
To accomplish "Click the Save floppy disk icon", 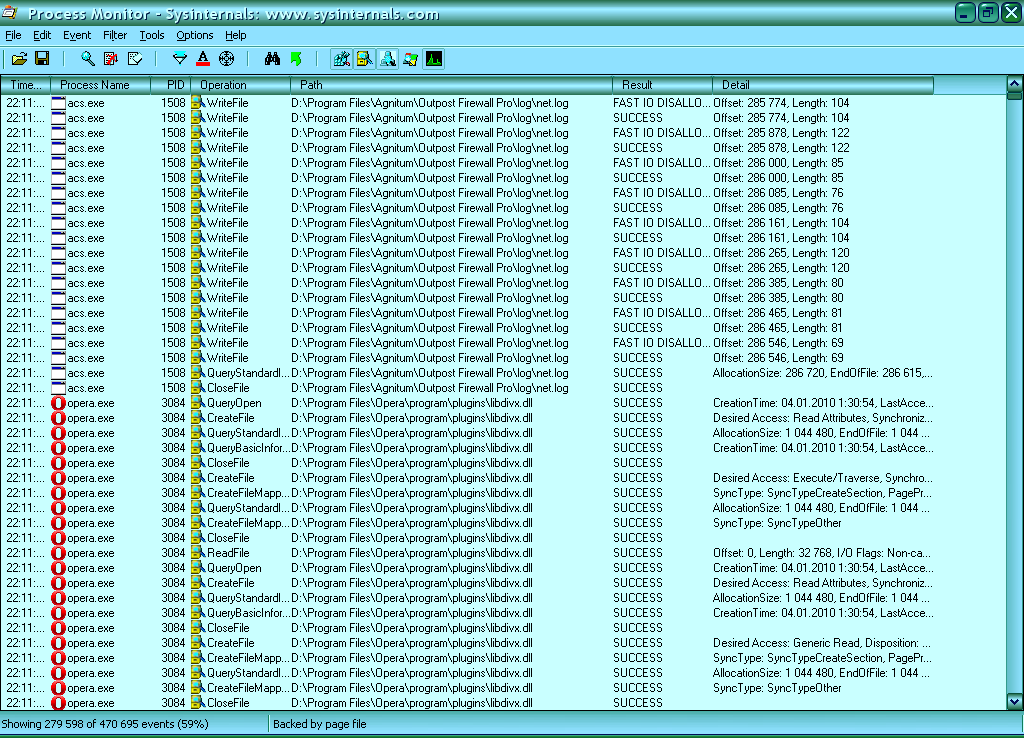I will click(42, 59).
